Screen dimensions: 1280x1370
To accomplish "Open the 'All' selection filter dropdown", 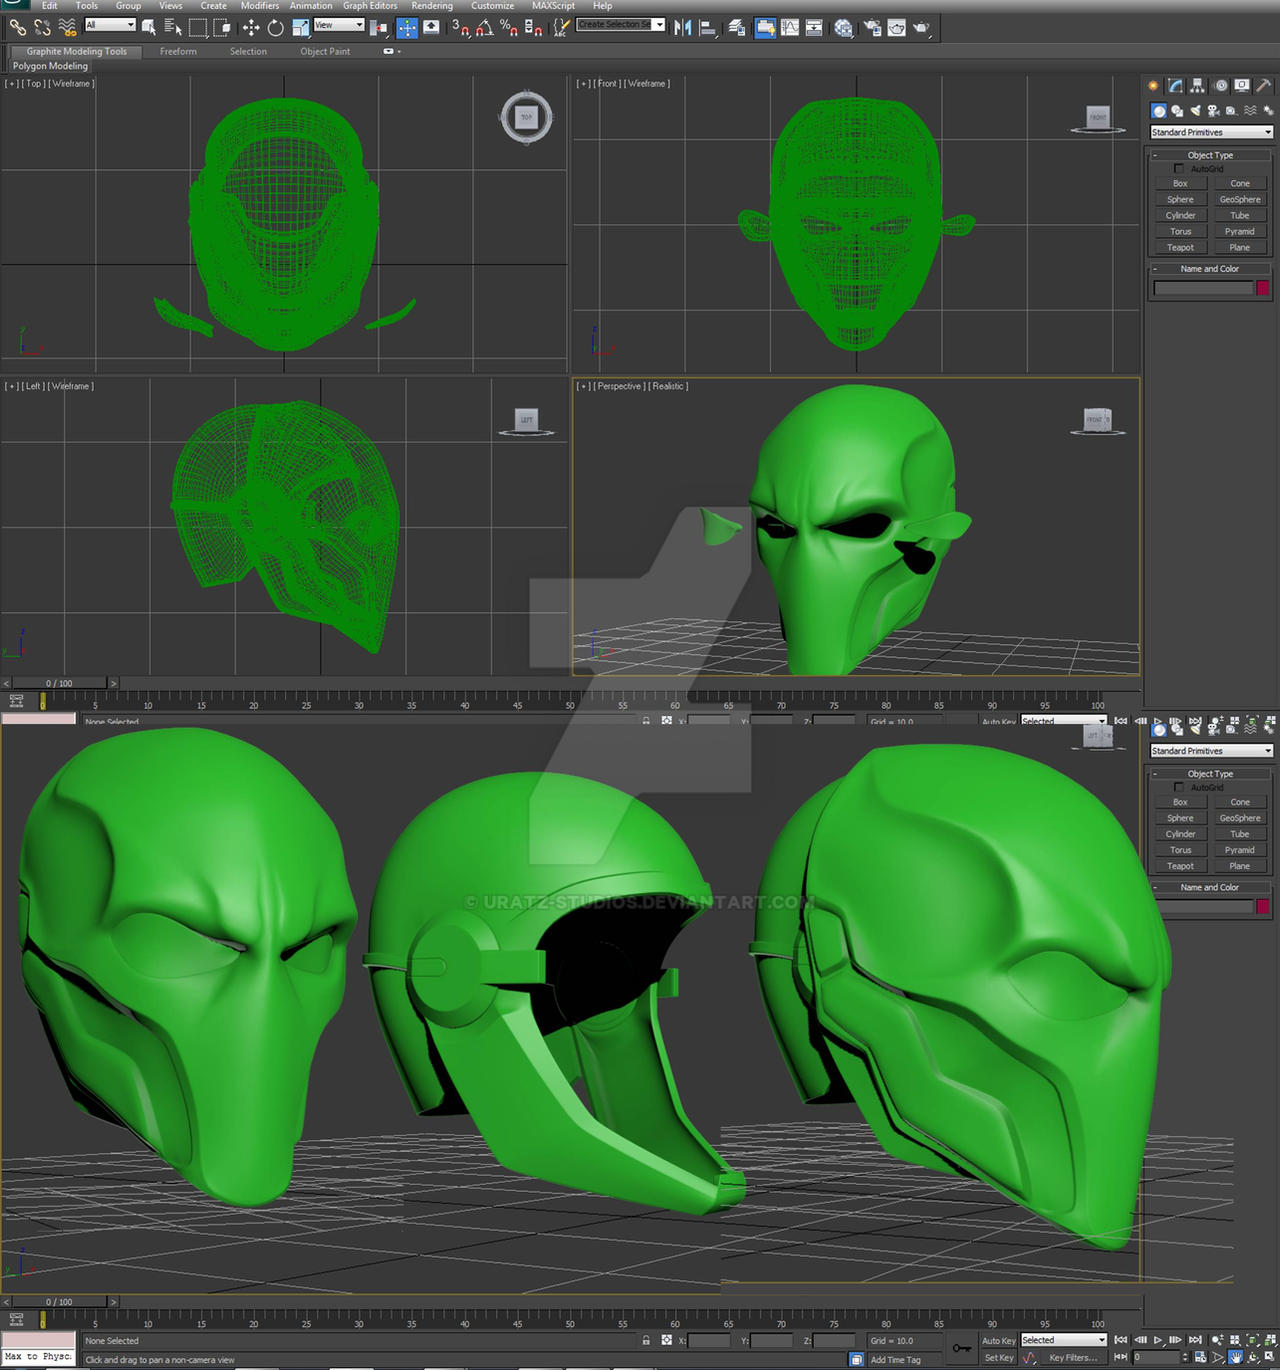I will pos(110,24).
